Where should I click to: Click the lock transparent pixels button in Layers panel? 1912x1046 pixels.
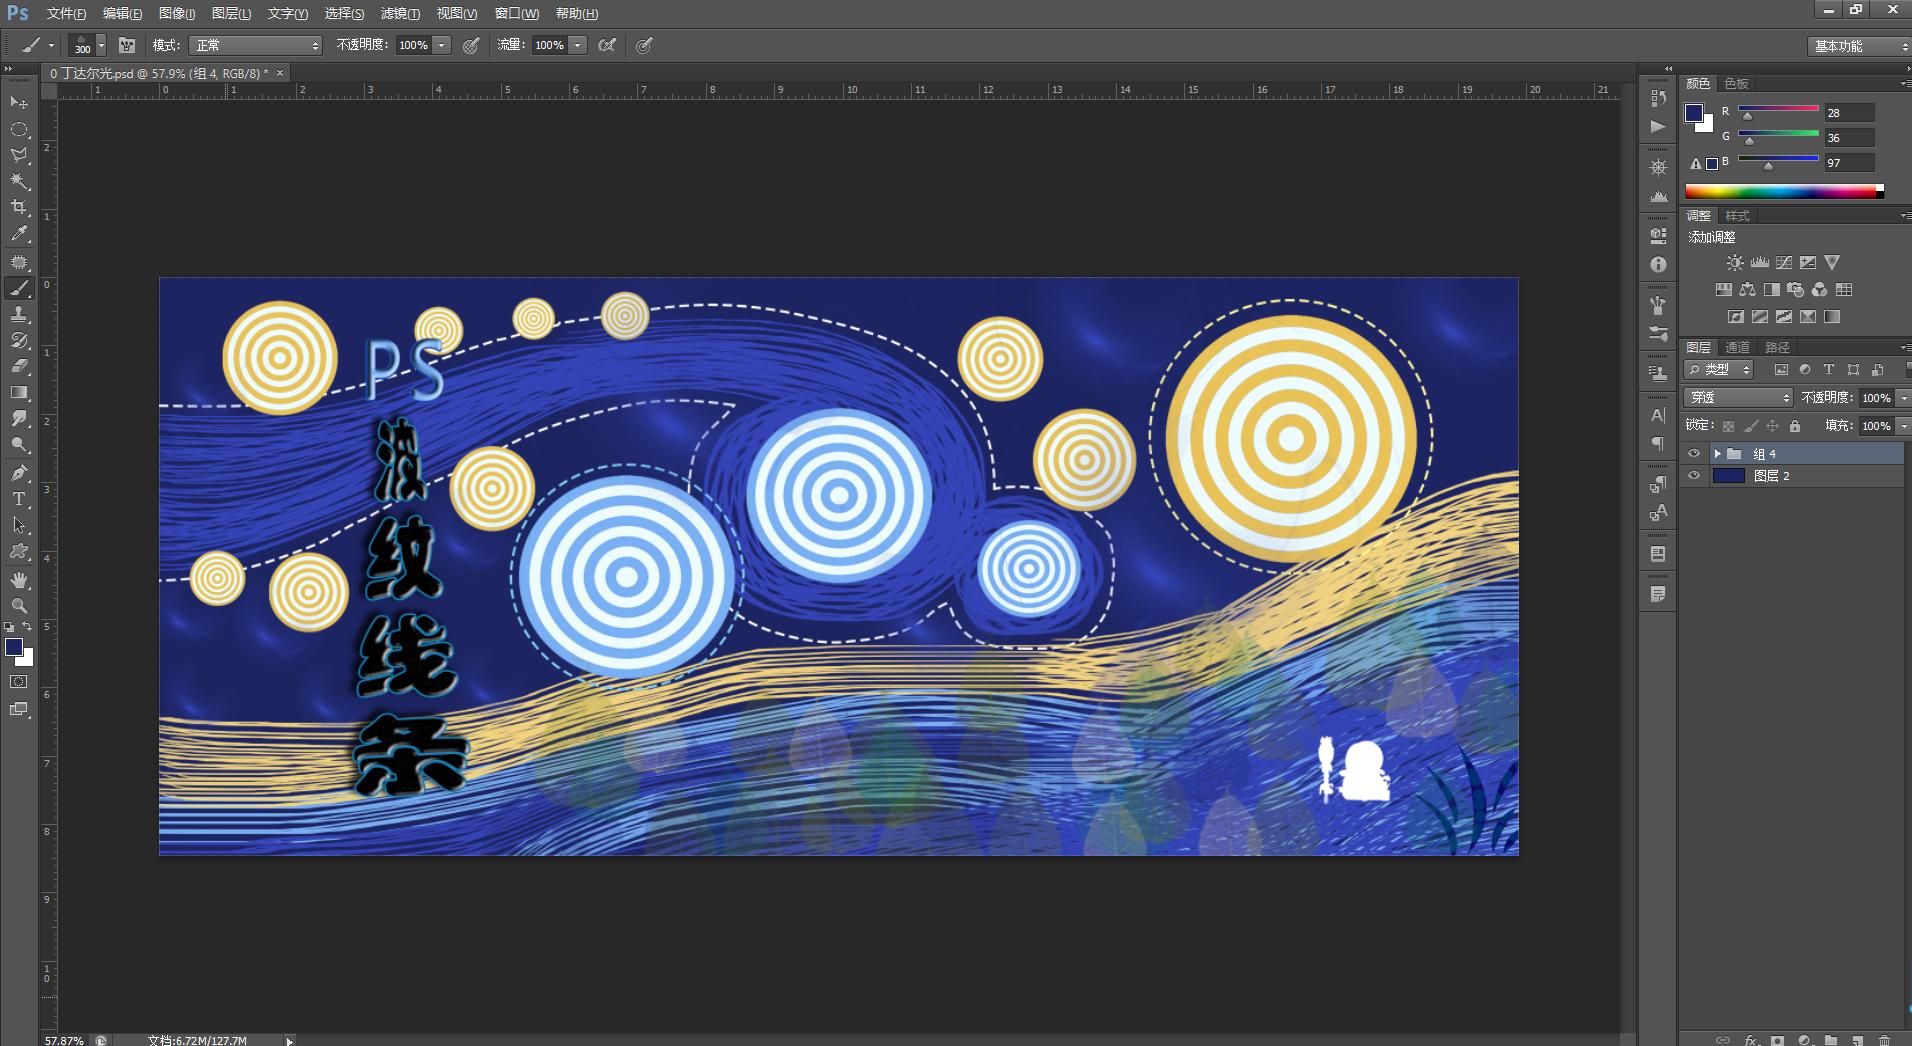coord(1728,425)
